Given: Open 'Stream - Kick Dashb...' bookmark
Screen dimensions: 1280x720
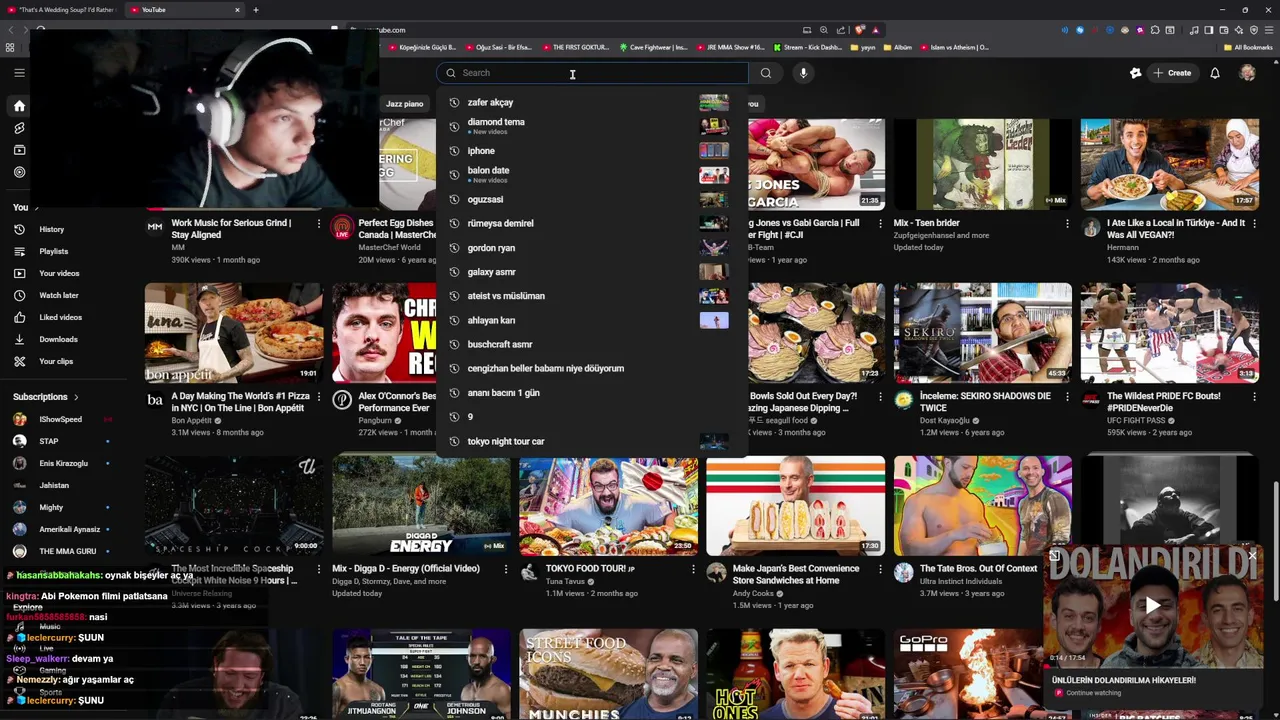Looking at the screenshot, I should click(807, 47).
